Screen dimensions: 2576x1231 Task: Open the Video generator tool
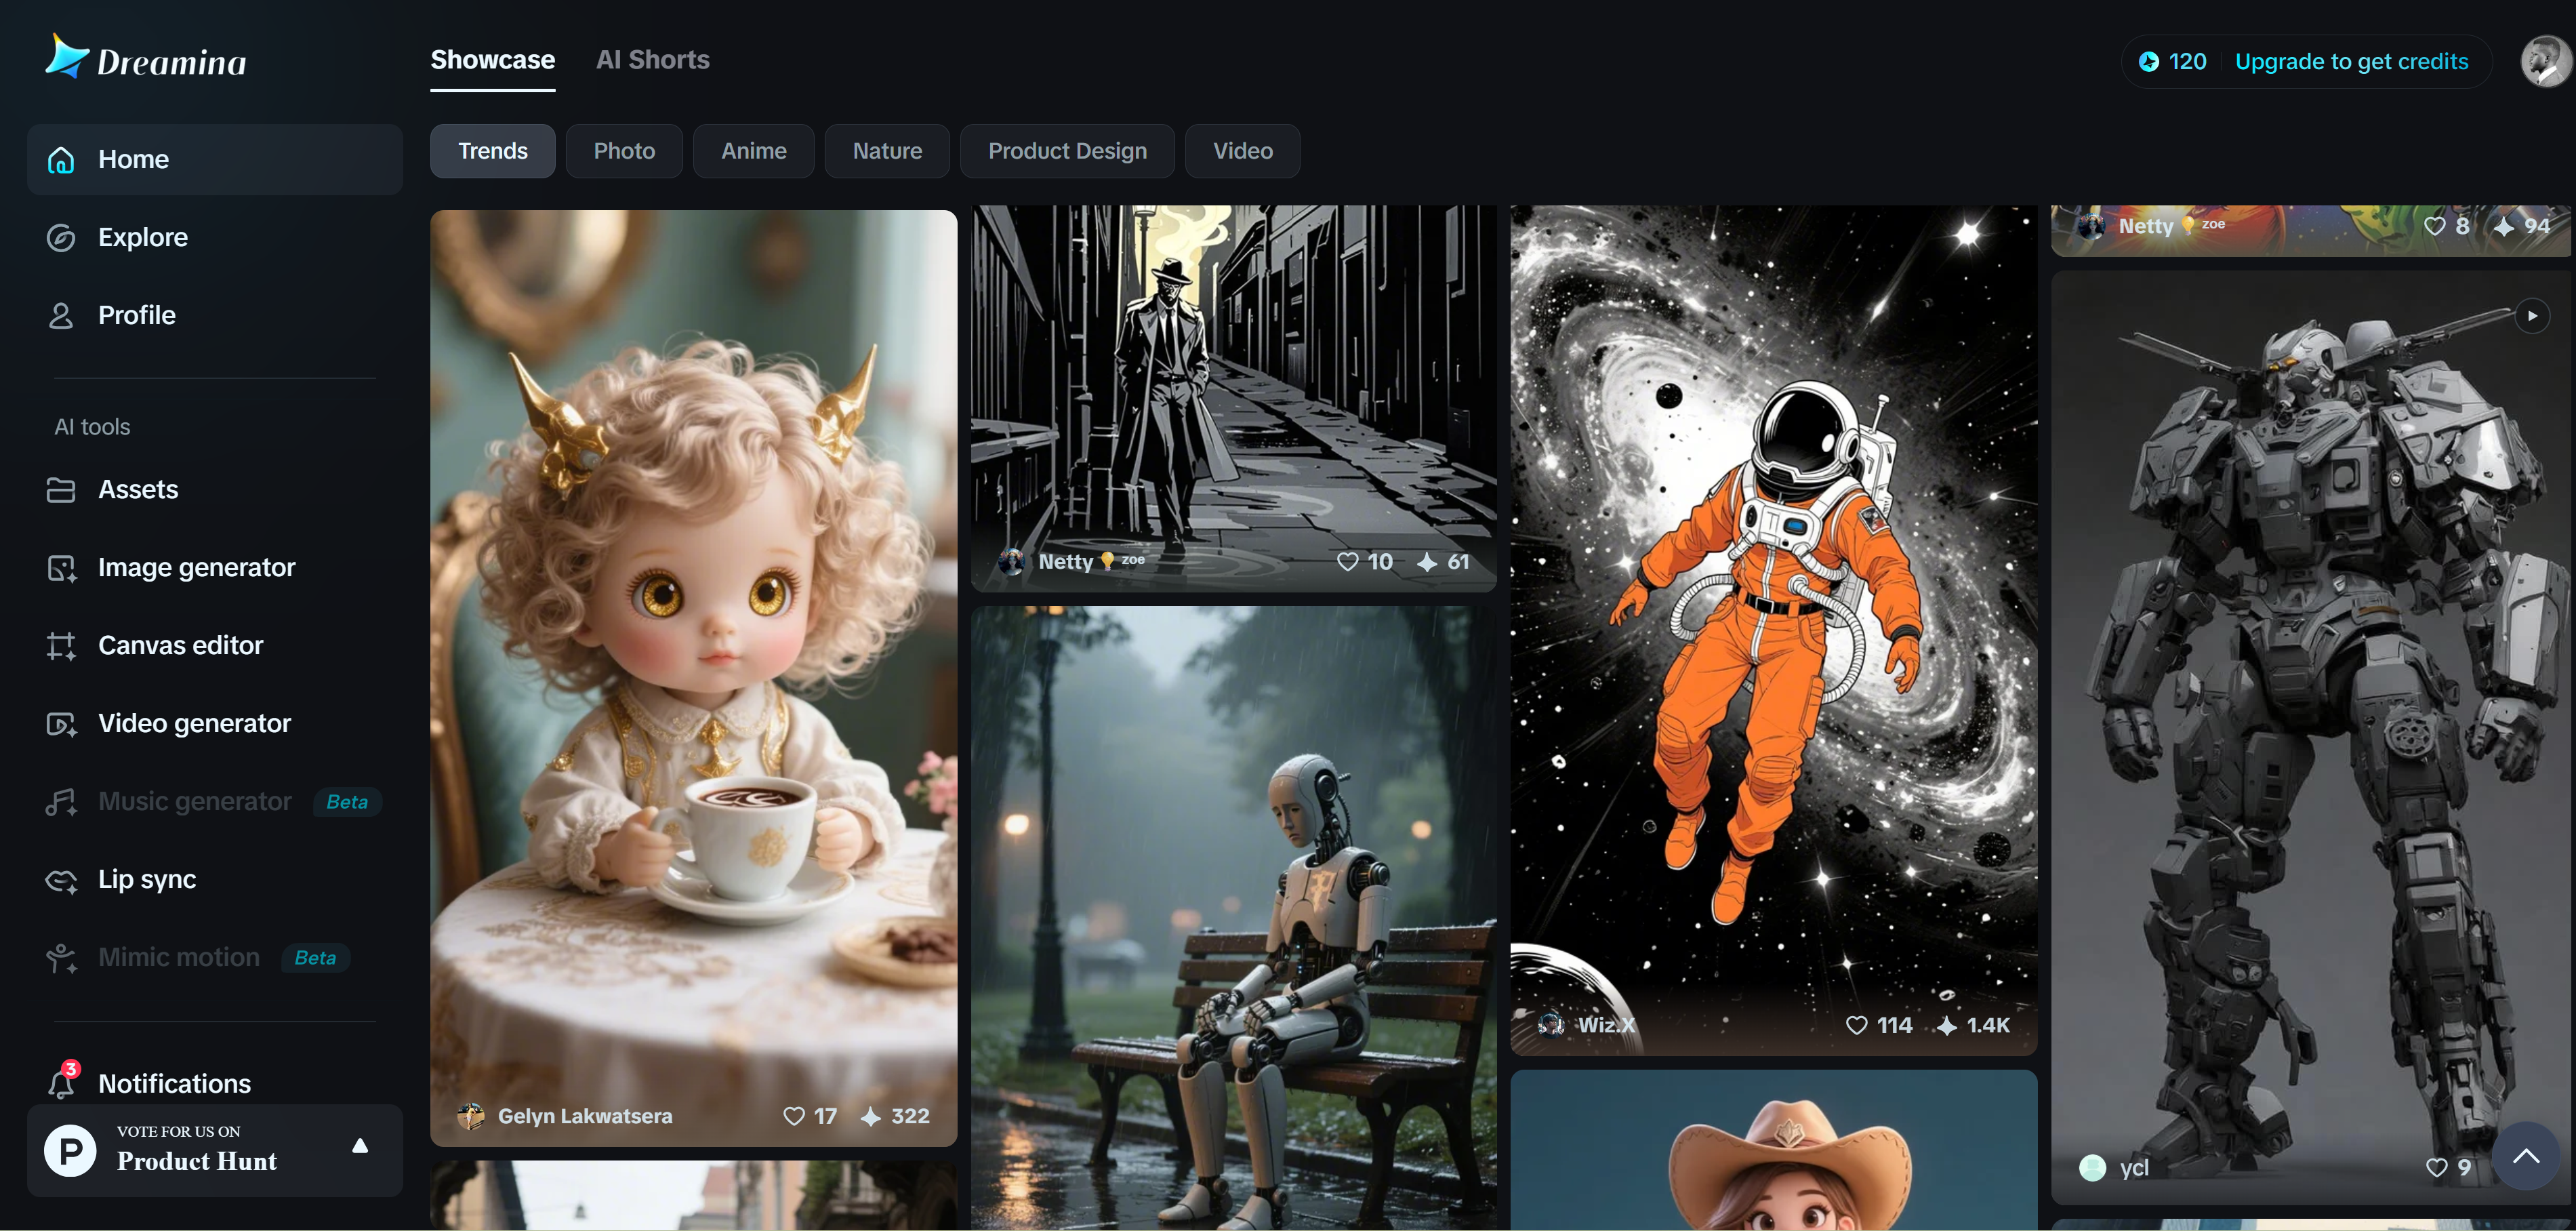pos(194,723)
